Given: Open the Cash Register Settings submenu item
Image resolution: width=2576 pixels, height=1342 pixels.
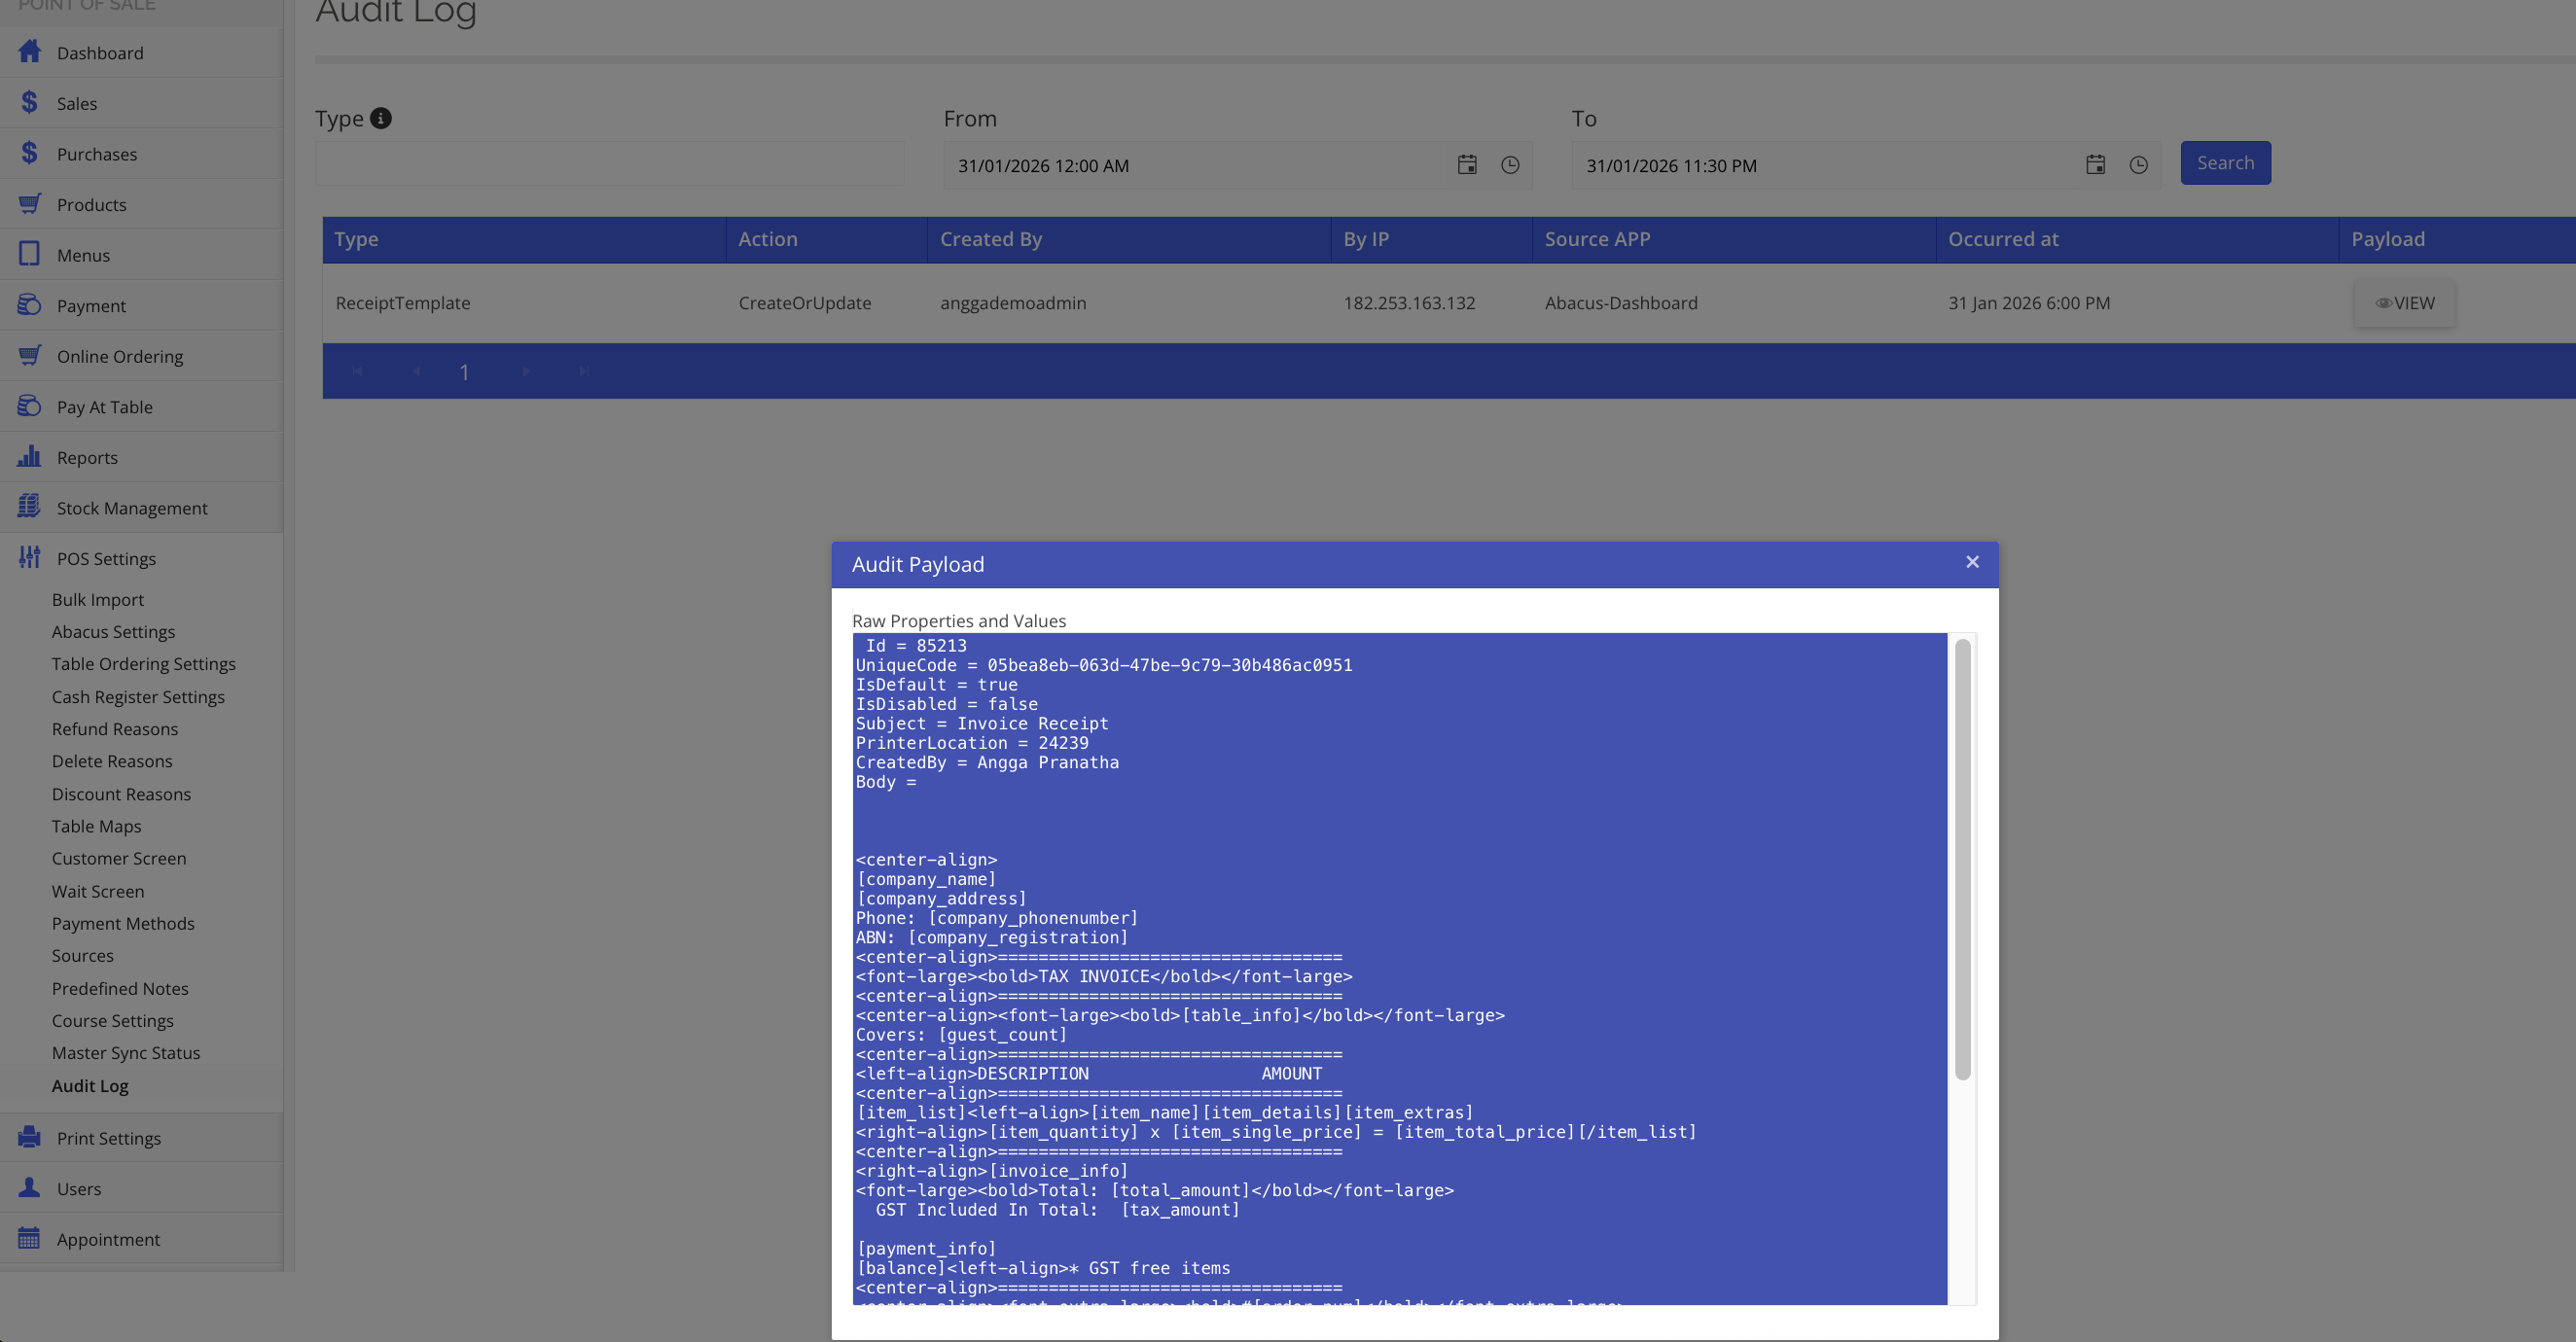Looking at the screenshot, I should (x=138, y=697).
